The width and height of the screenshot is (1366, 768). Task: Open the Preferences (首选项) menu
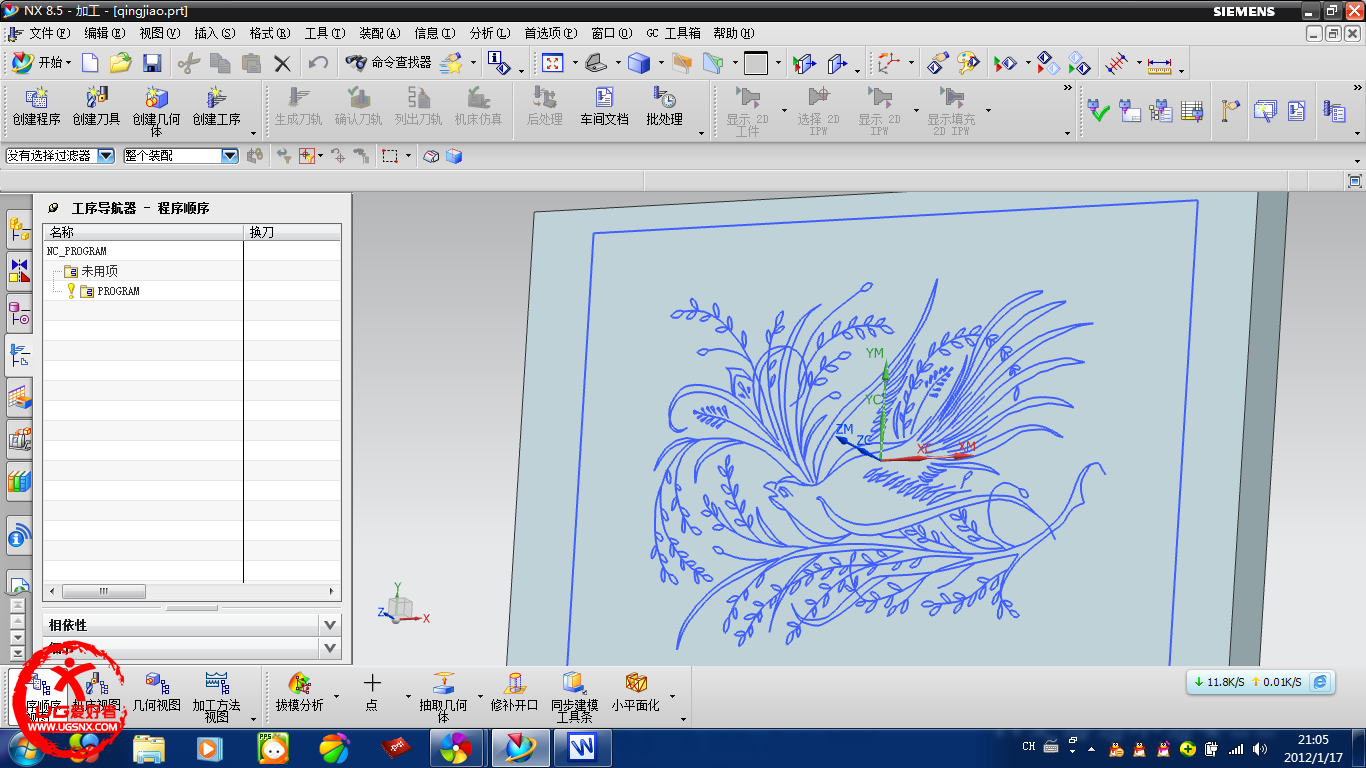(550, 33)
